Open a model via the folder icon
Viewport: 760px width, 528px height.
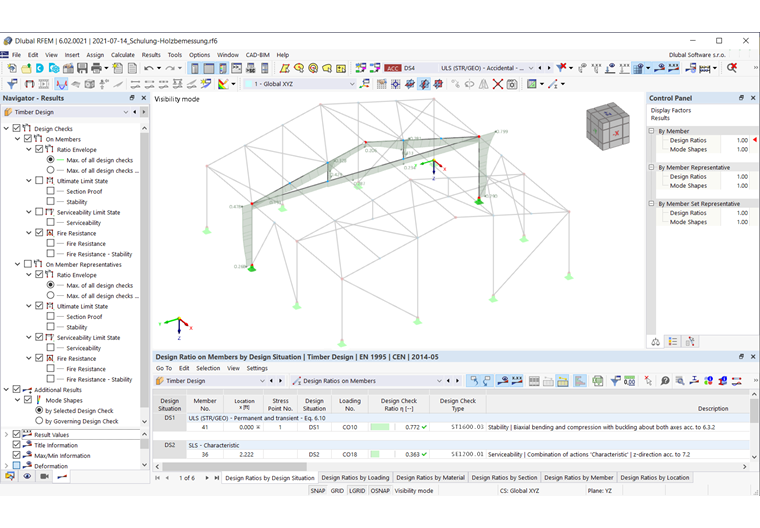tap(26, 68)
